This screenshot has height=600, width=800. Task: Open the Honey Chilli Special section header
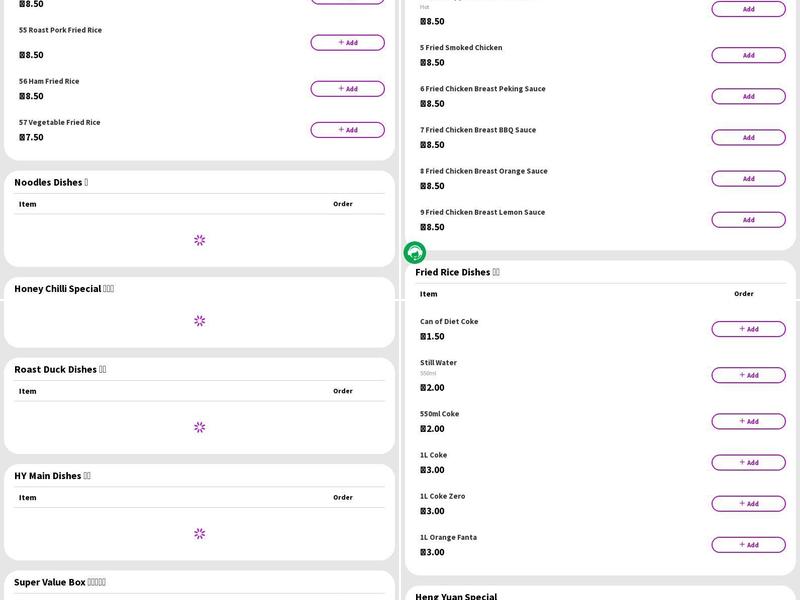point(64,289)
